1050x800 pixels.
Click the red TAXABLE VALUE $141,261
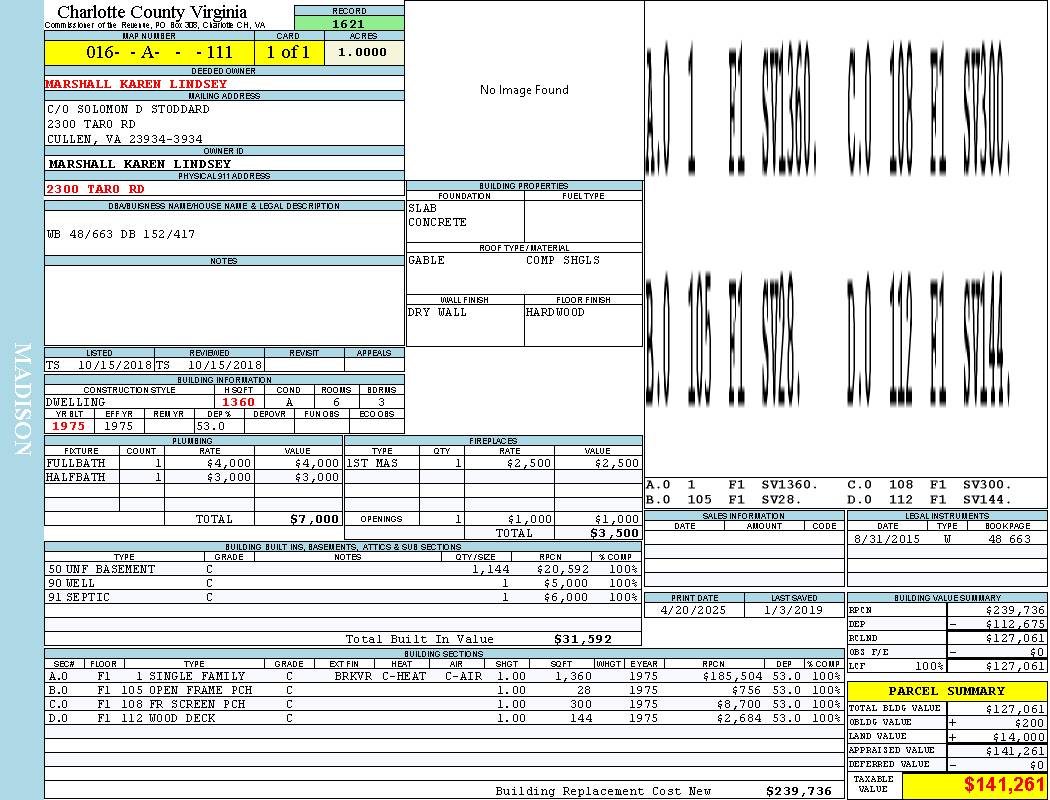click(1004, 785)
